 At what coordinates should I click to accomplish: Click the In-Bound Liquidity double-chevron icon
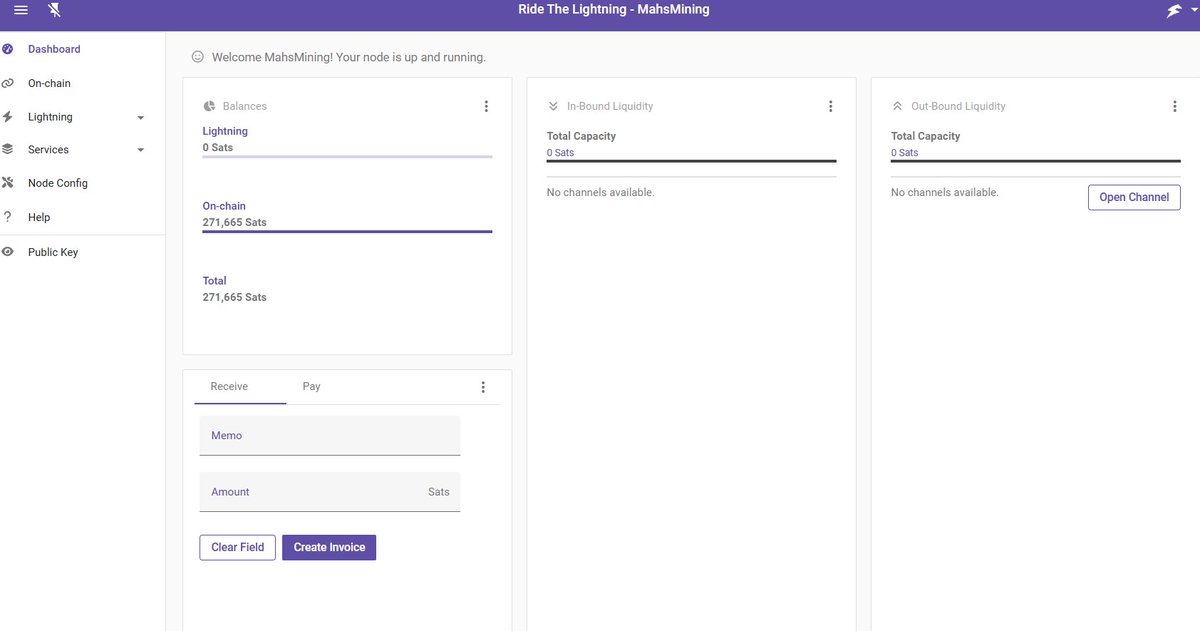coord(553,106)
